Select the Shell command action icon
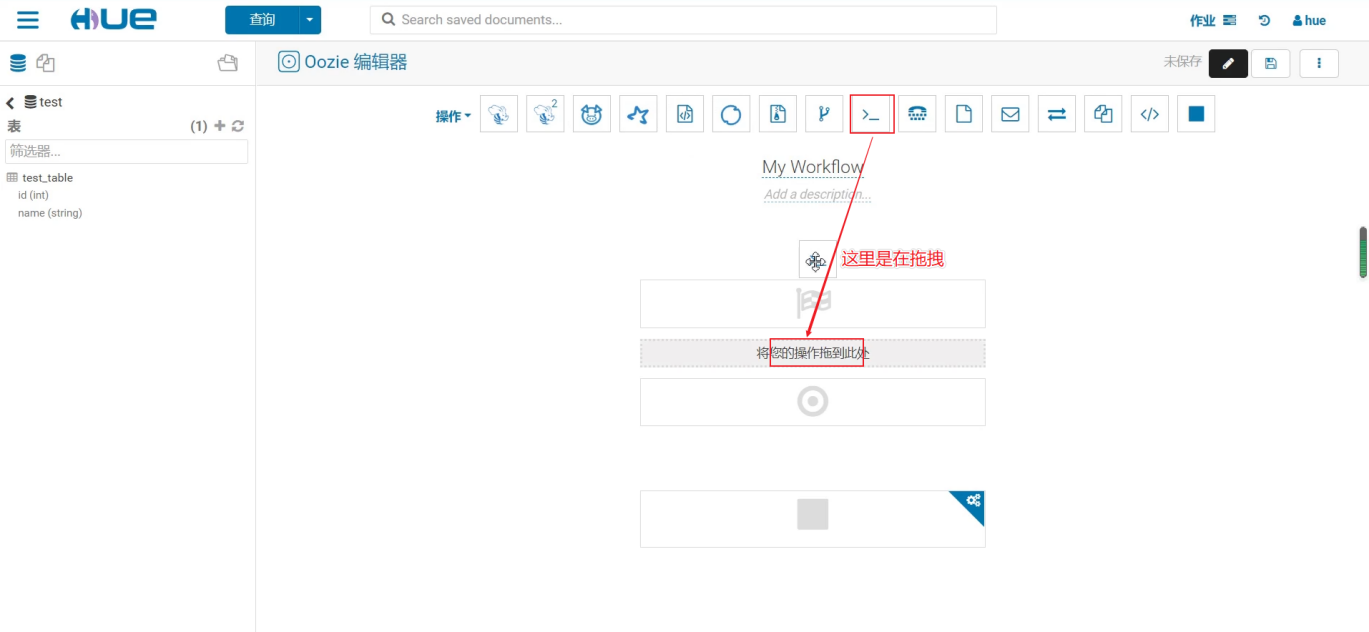This screenshot has height=632, width=1369. pyautogui.click(x=871, y=114)
